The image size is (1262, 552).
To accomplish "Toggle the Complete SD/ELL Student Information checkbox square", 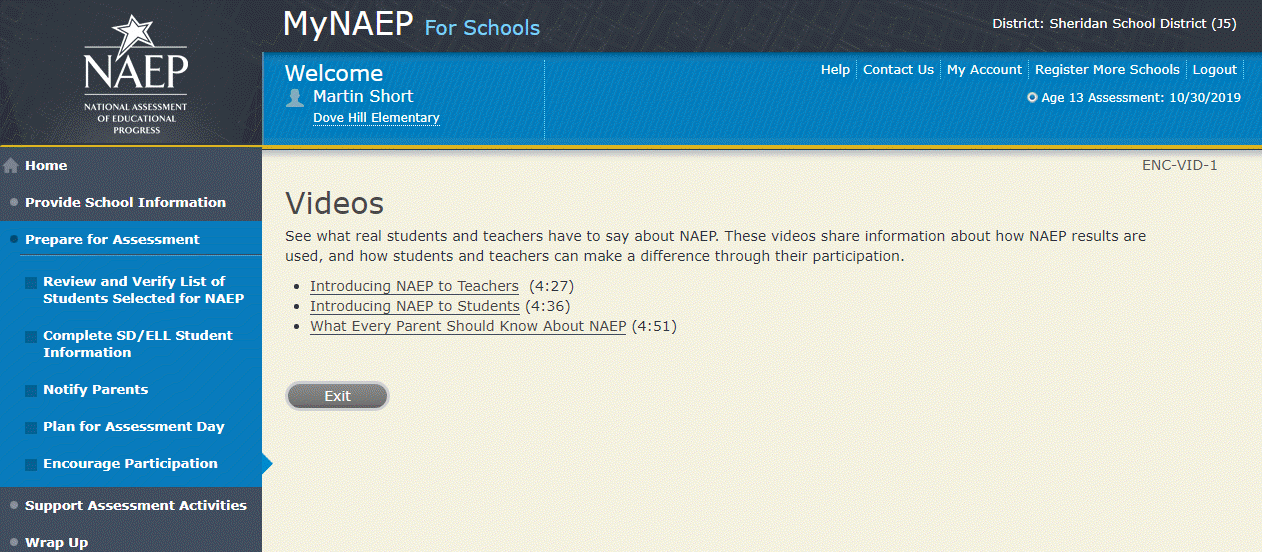I will coord(31,337).
